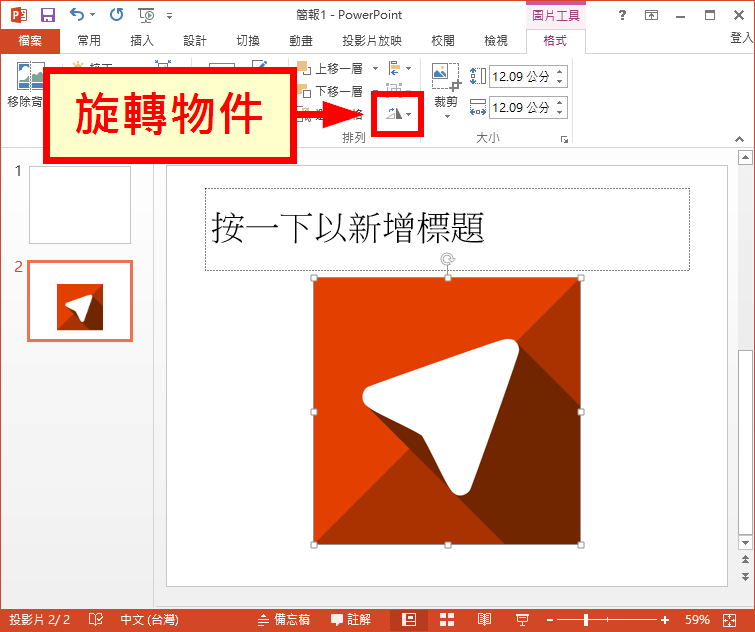The width and height of the screenshot is (755, 632).
Task: Decrease picture height with down stepper
Action: click(560, 81)
